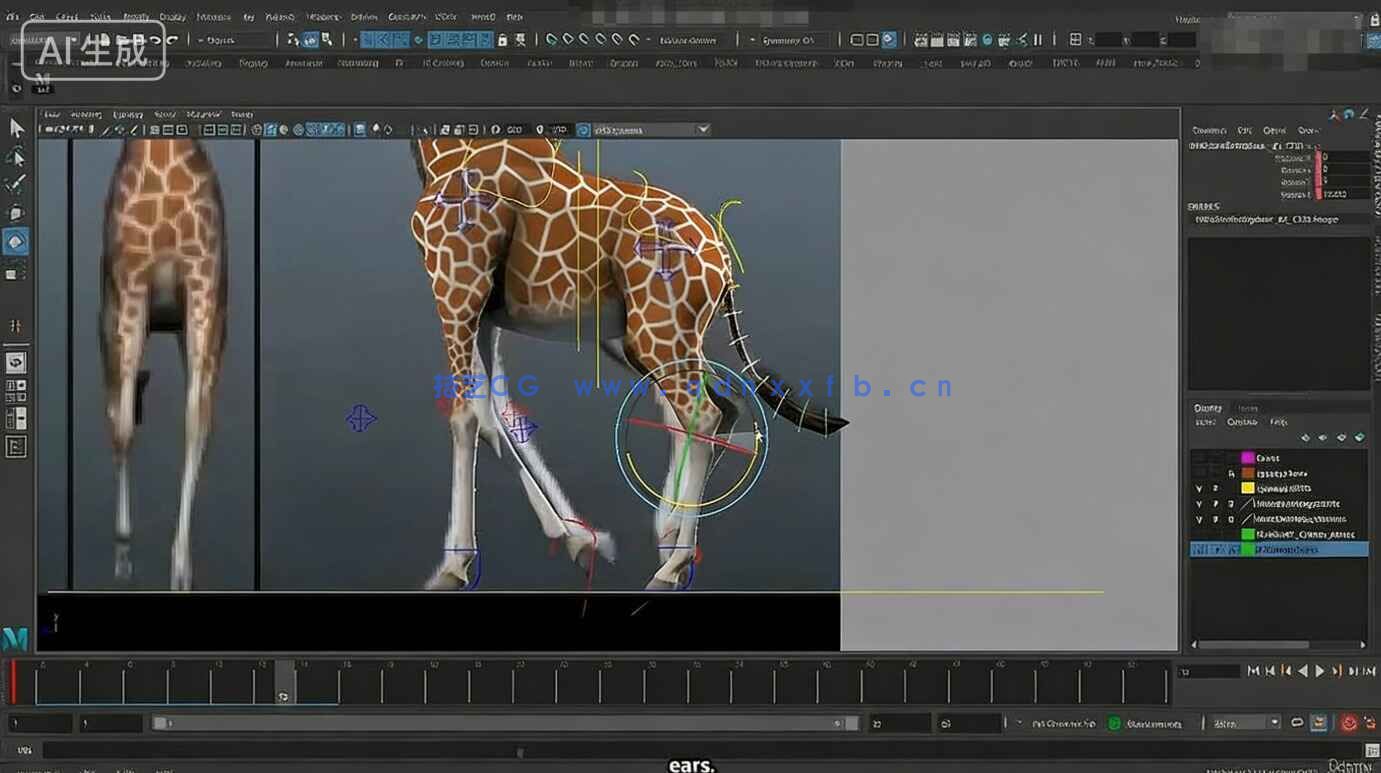Toggle the lock icon in the status line
The height and width of the screenshot is (773, 1381).
point(502,40)
